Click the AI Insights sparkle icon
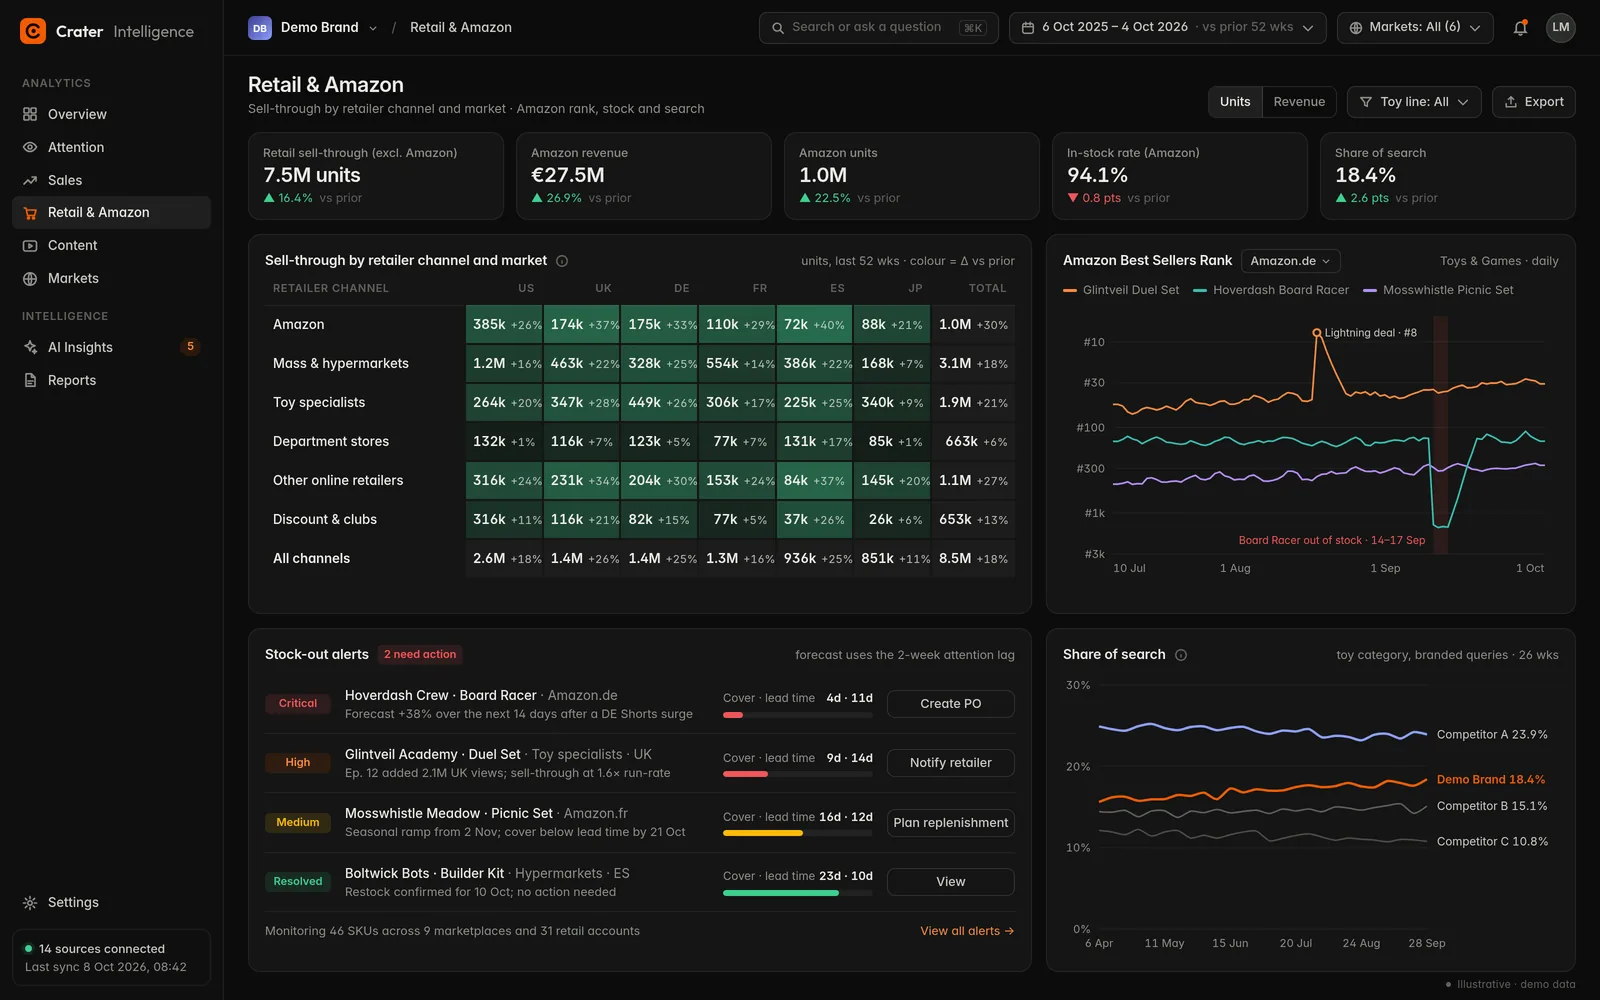Image resolution: width=1600 pixels, height=1000 pixels. click(30, 347)
